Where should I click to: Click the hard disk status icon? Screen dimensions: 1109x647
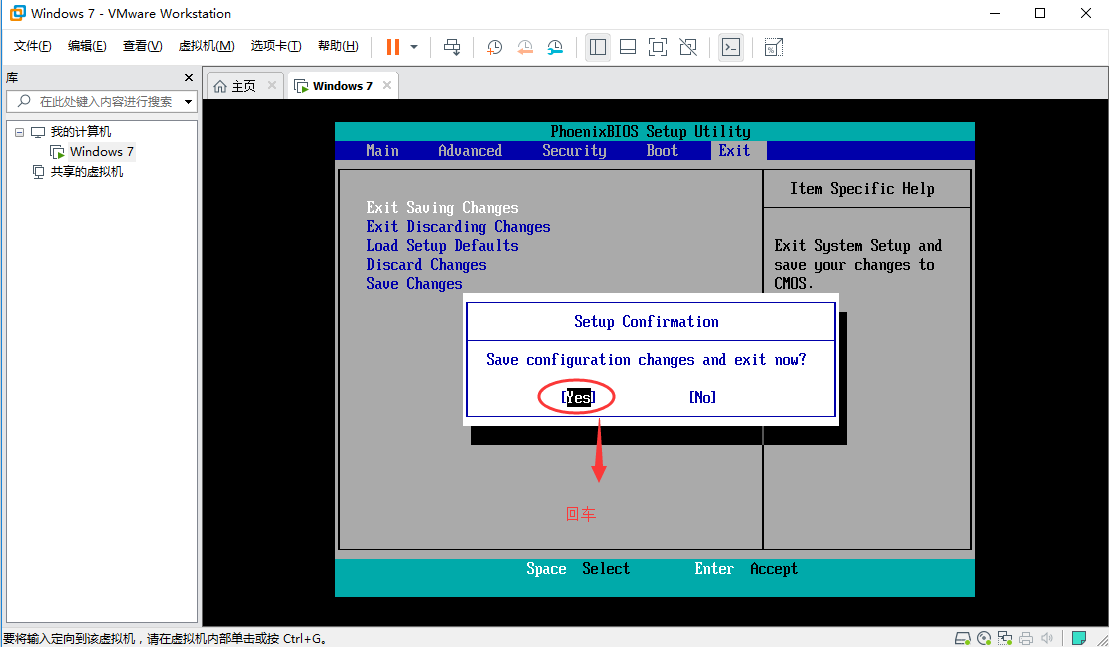pos(963,639)
